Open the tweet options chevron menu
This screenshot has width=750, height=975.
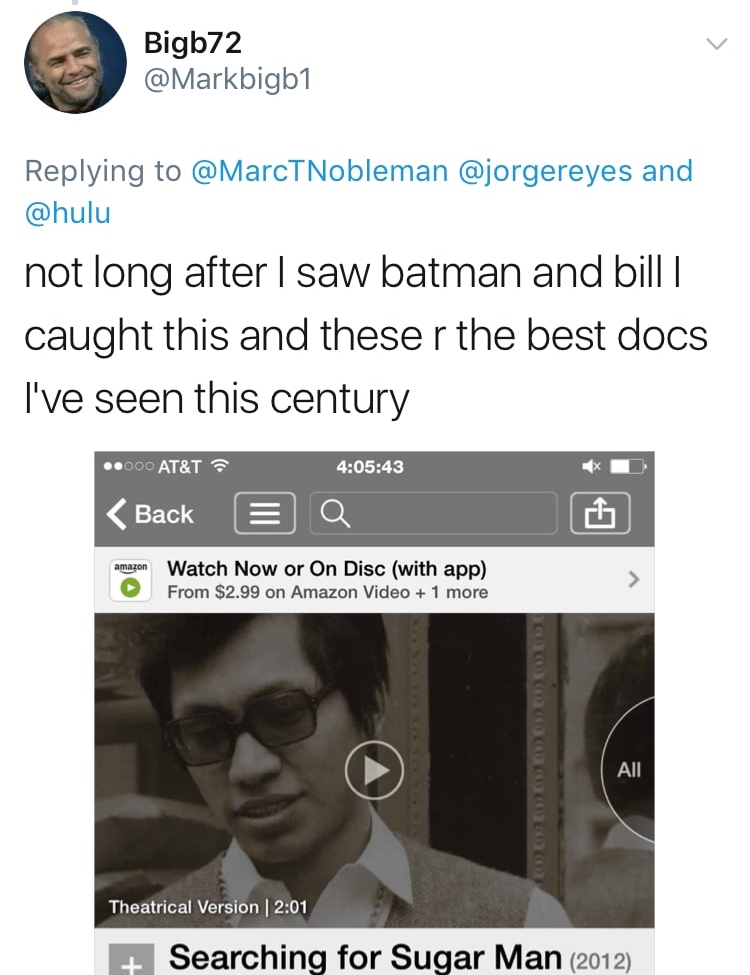(715, 44)
